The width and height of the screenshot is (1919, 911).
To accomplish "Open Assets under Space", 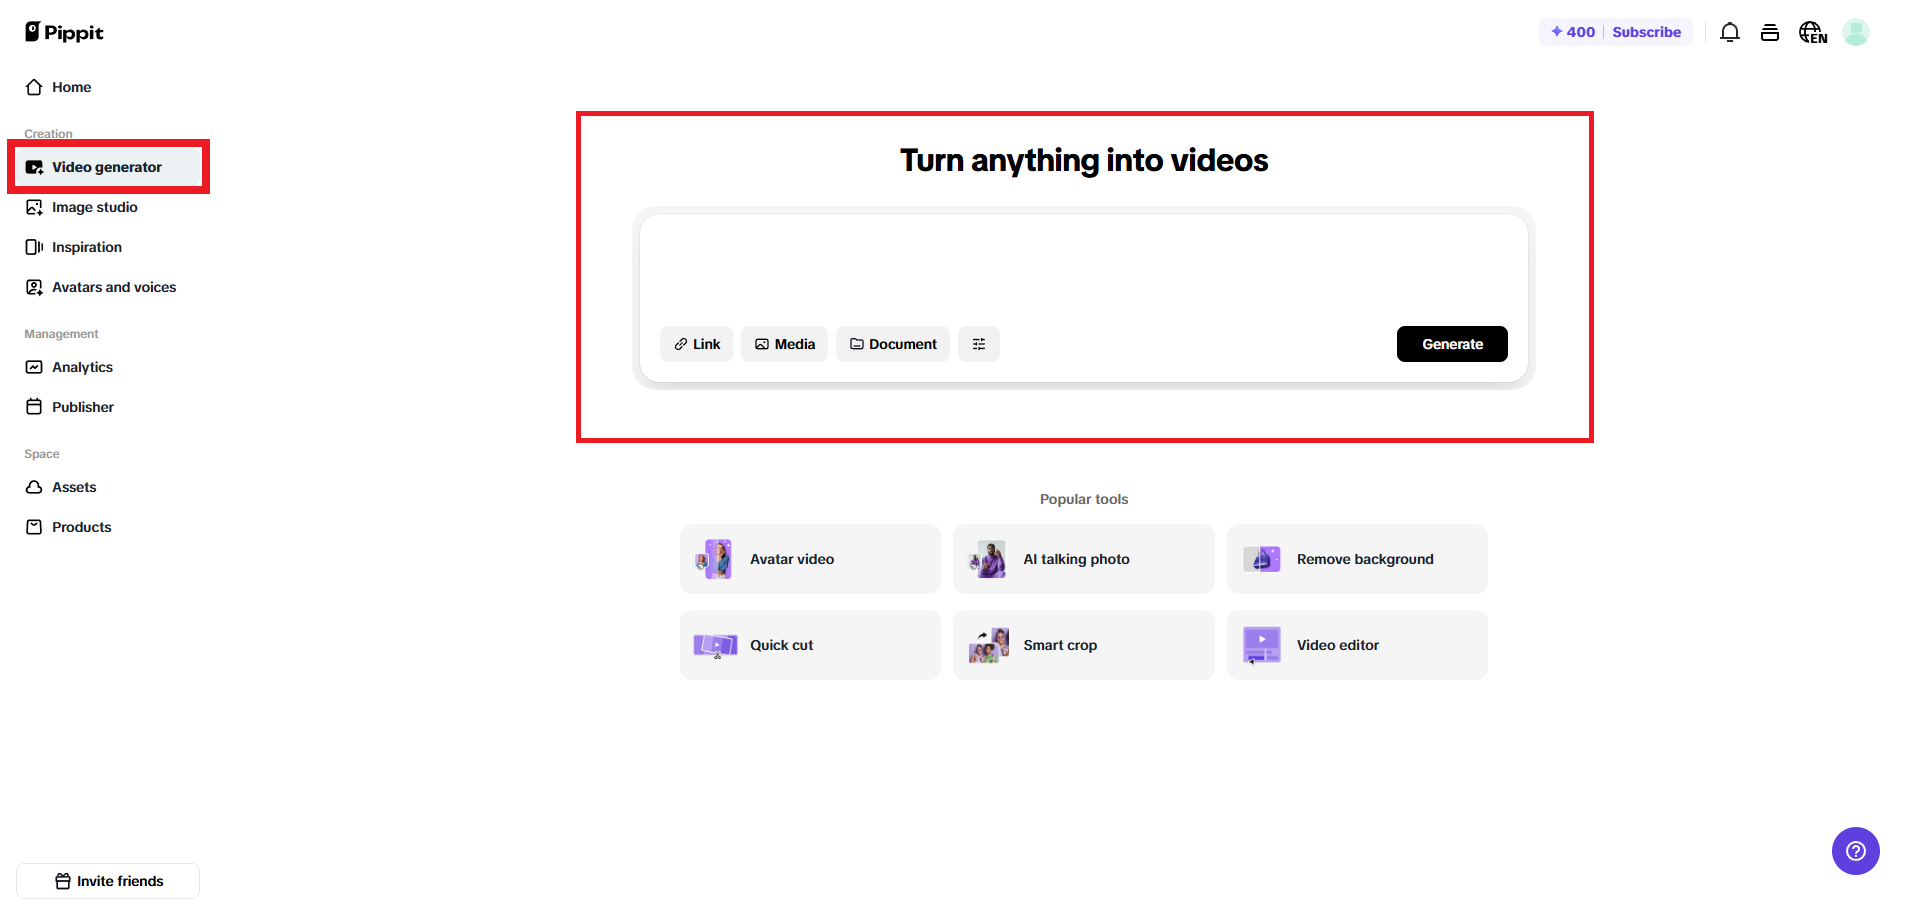I will click(108, 487).
